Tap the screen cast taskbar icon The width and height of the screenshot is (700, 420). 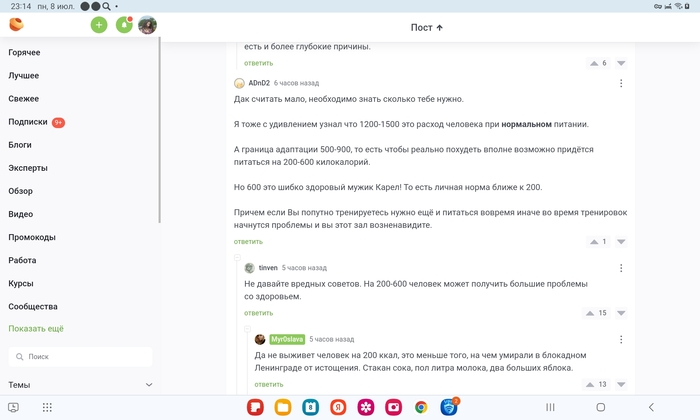(x=13, y=408)
